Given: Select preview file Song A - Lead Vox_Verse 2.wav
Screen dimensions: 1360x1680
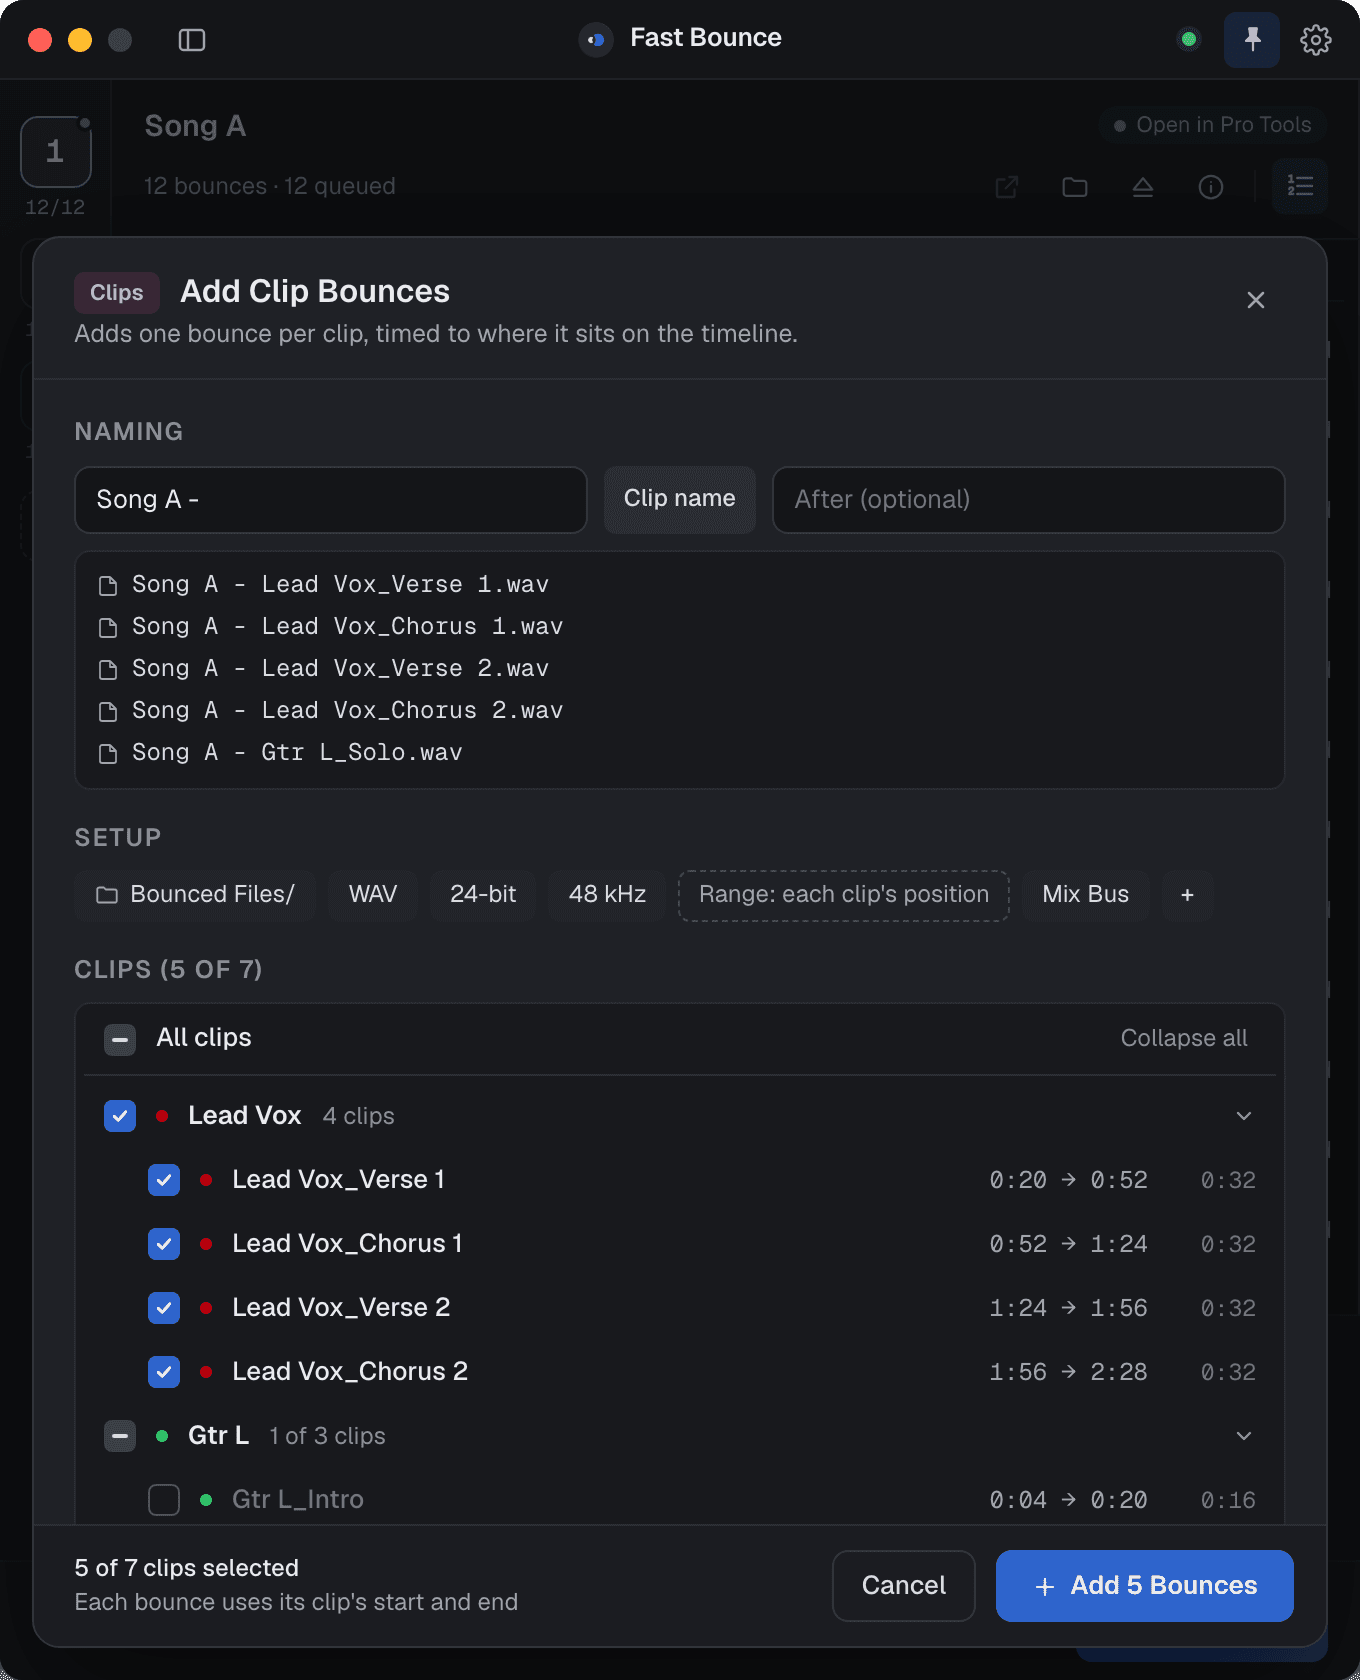Looking at the screenshot, I should [324, 669].
